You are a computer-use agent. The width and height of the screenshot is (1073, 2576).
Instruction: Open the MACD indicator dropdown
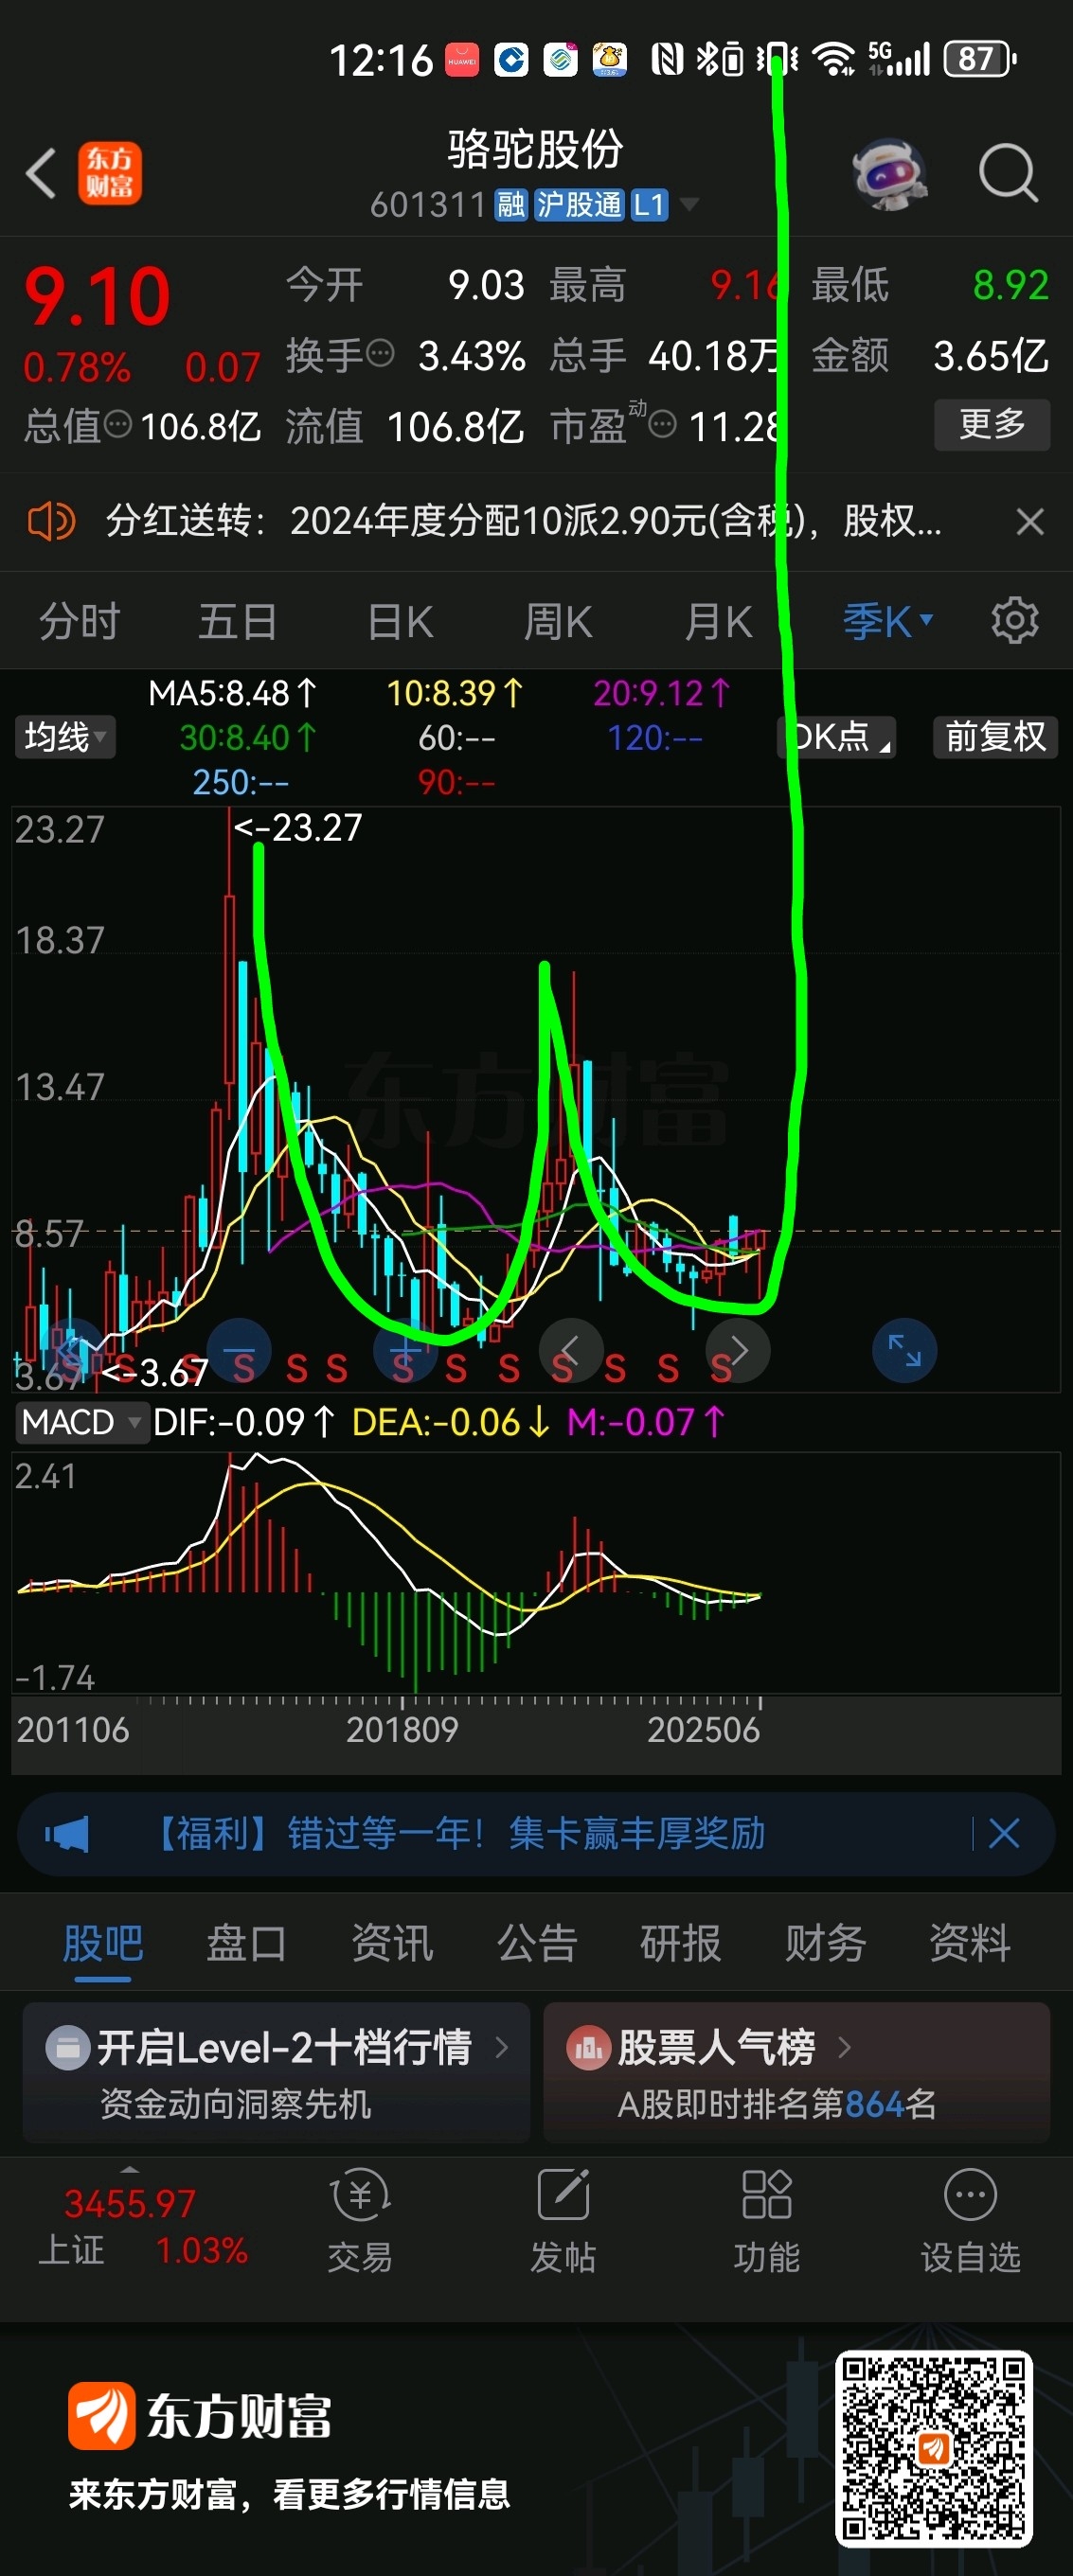81,1422
